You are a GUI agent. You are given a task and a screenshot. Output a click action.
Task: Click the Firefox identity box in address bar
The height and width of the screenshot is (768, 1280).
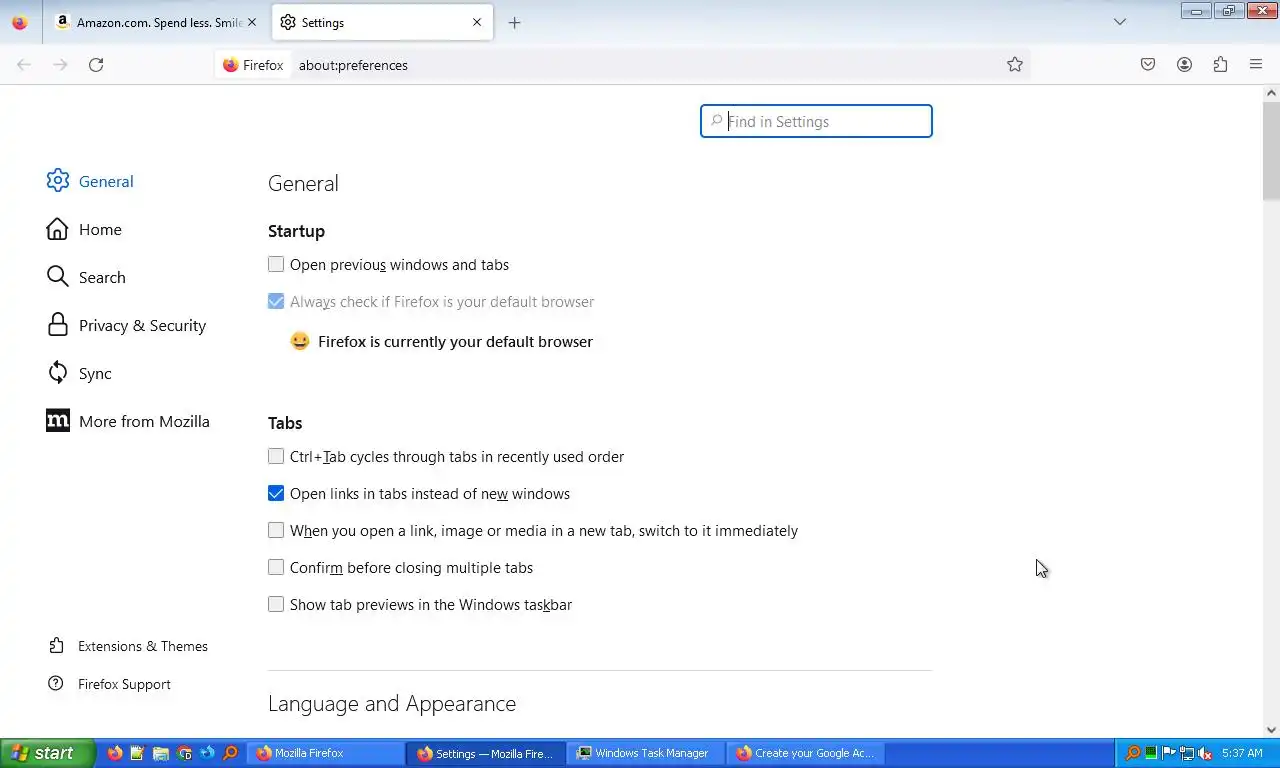[253, 65]
